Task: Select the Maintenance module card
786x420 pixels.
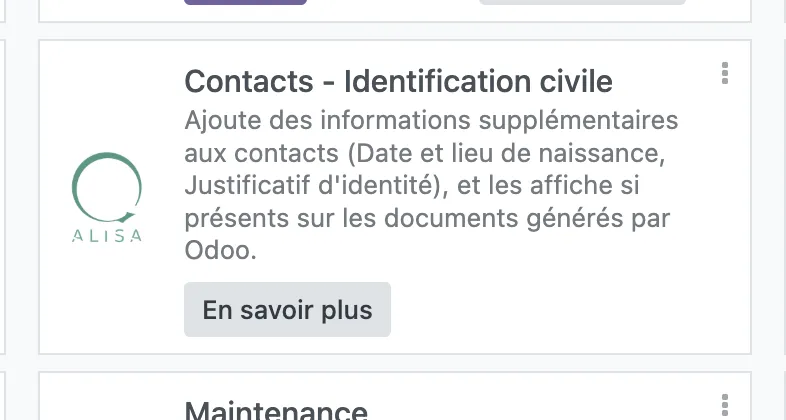Action: click(x=395, y=396)
